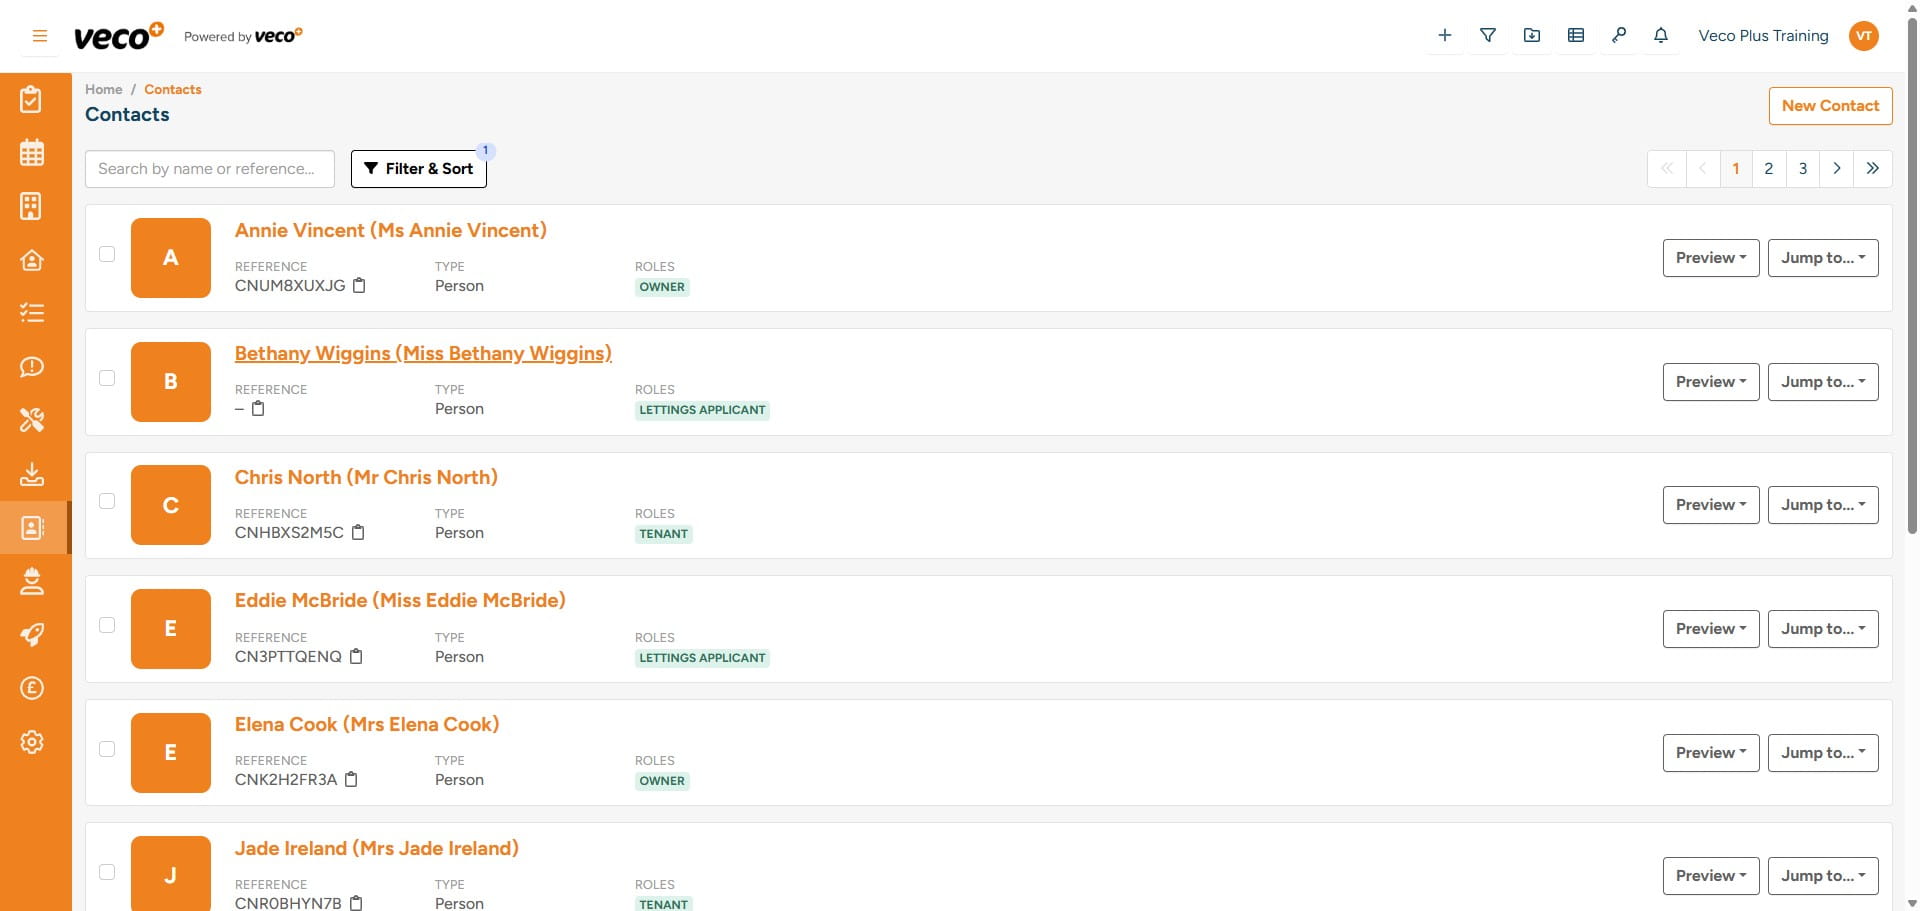Open the maintenance tools sidebar icon
The width and height of the screenshot is (1920, 911).
point(32,420)
